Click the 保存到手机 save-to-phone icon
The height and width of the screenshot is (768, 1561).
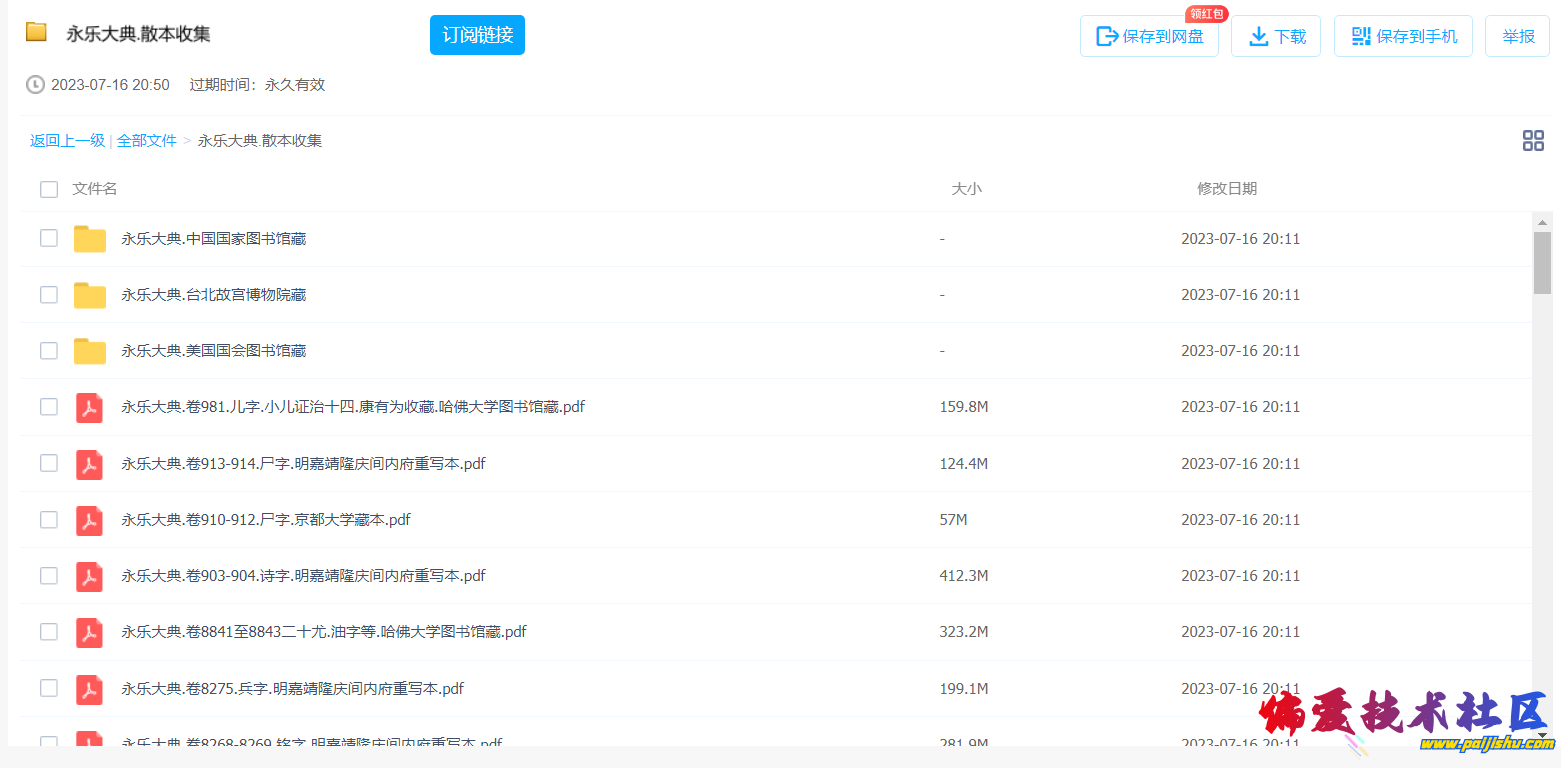[1360, 35]
